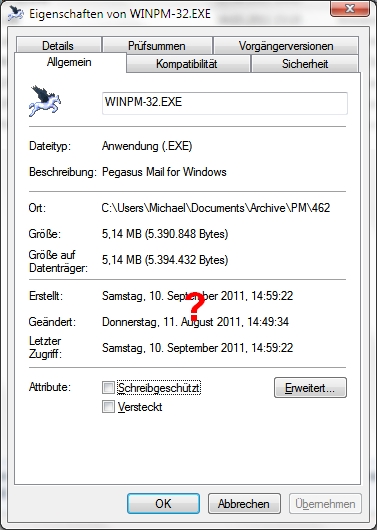The height and width of the screenshot is (530, 377).
Task: Close the properties dialog with the X button
Action: [350, 8]
